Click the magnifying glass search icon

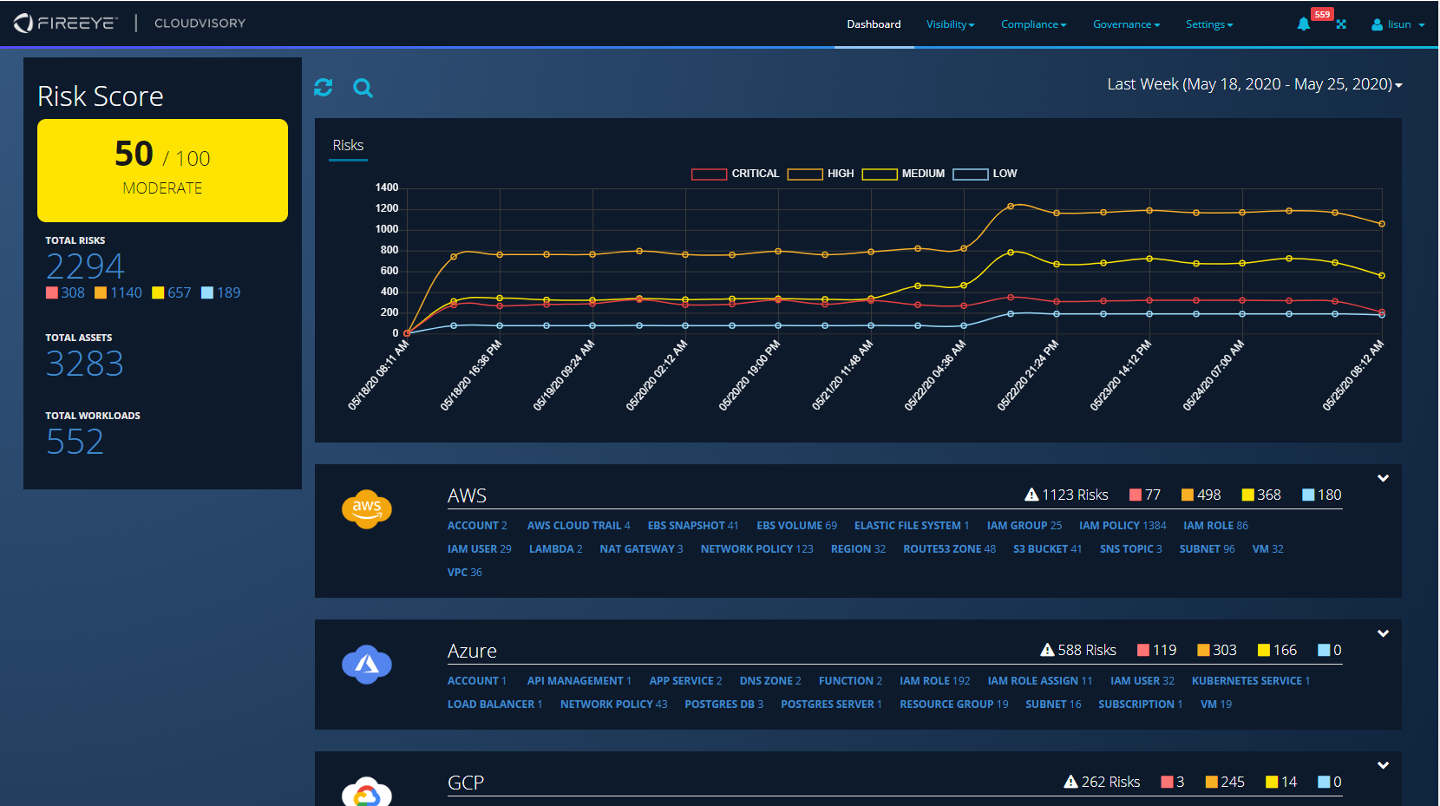click(363, 88)
